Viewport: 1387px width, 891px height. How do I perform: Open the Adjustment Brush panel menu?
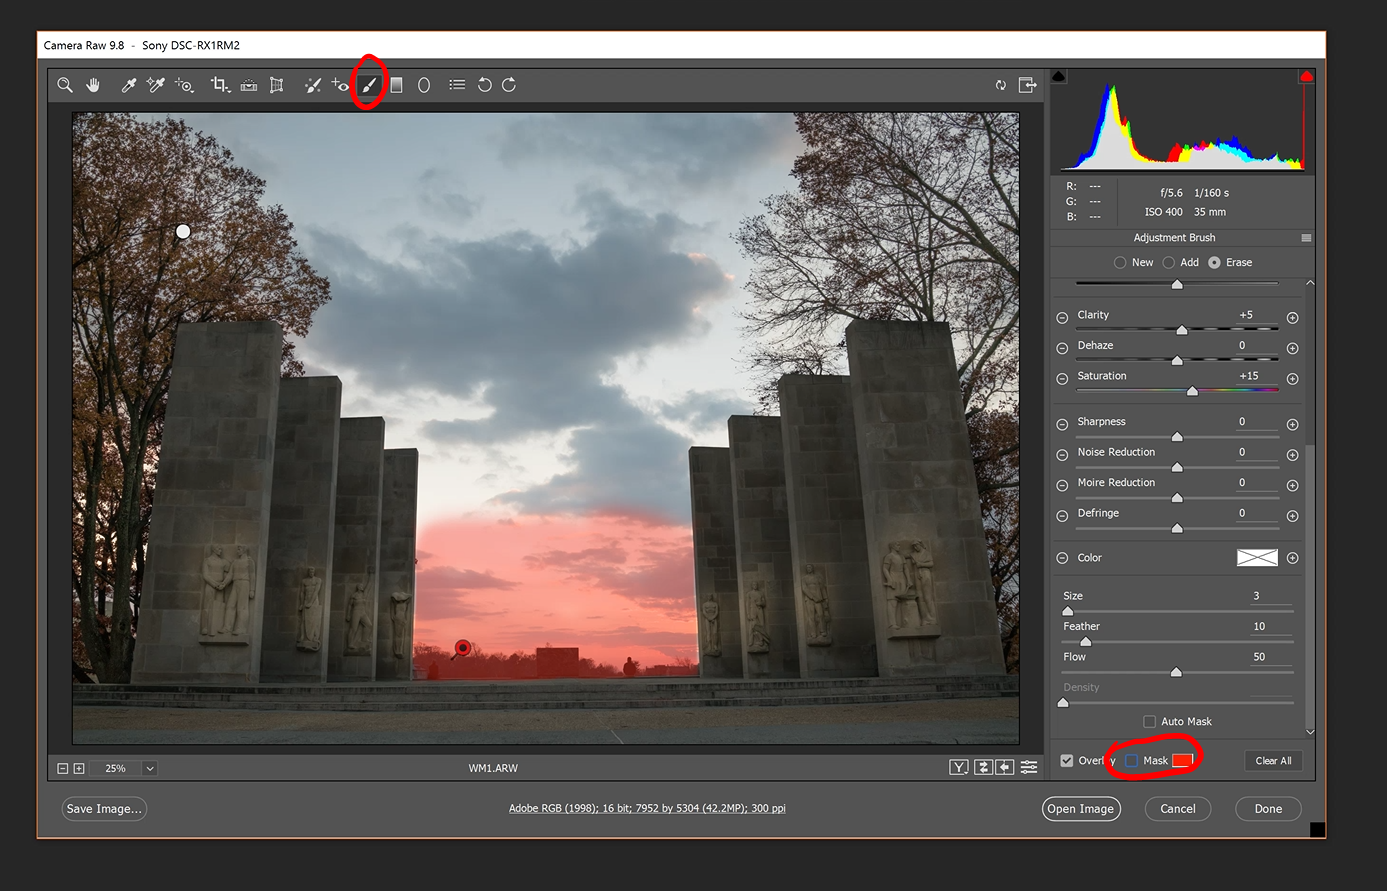coord(1306,238)
